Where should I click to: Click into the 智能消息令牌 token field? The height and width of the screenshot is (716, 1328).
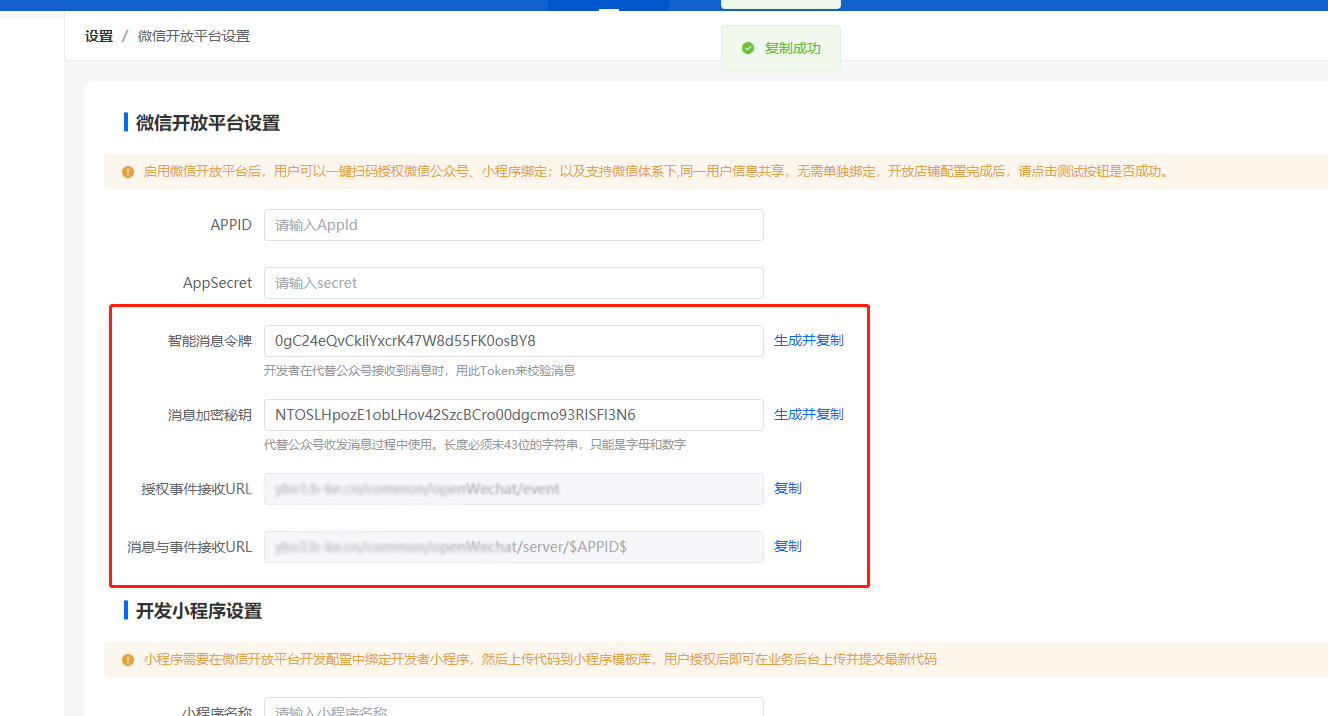pos(514,341)
